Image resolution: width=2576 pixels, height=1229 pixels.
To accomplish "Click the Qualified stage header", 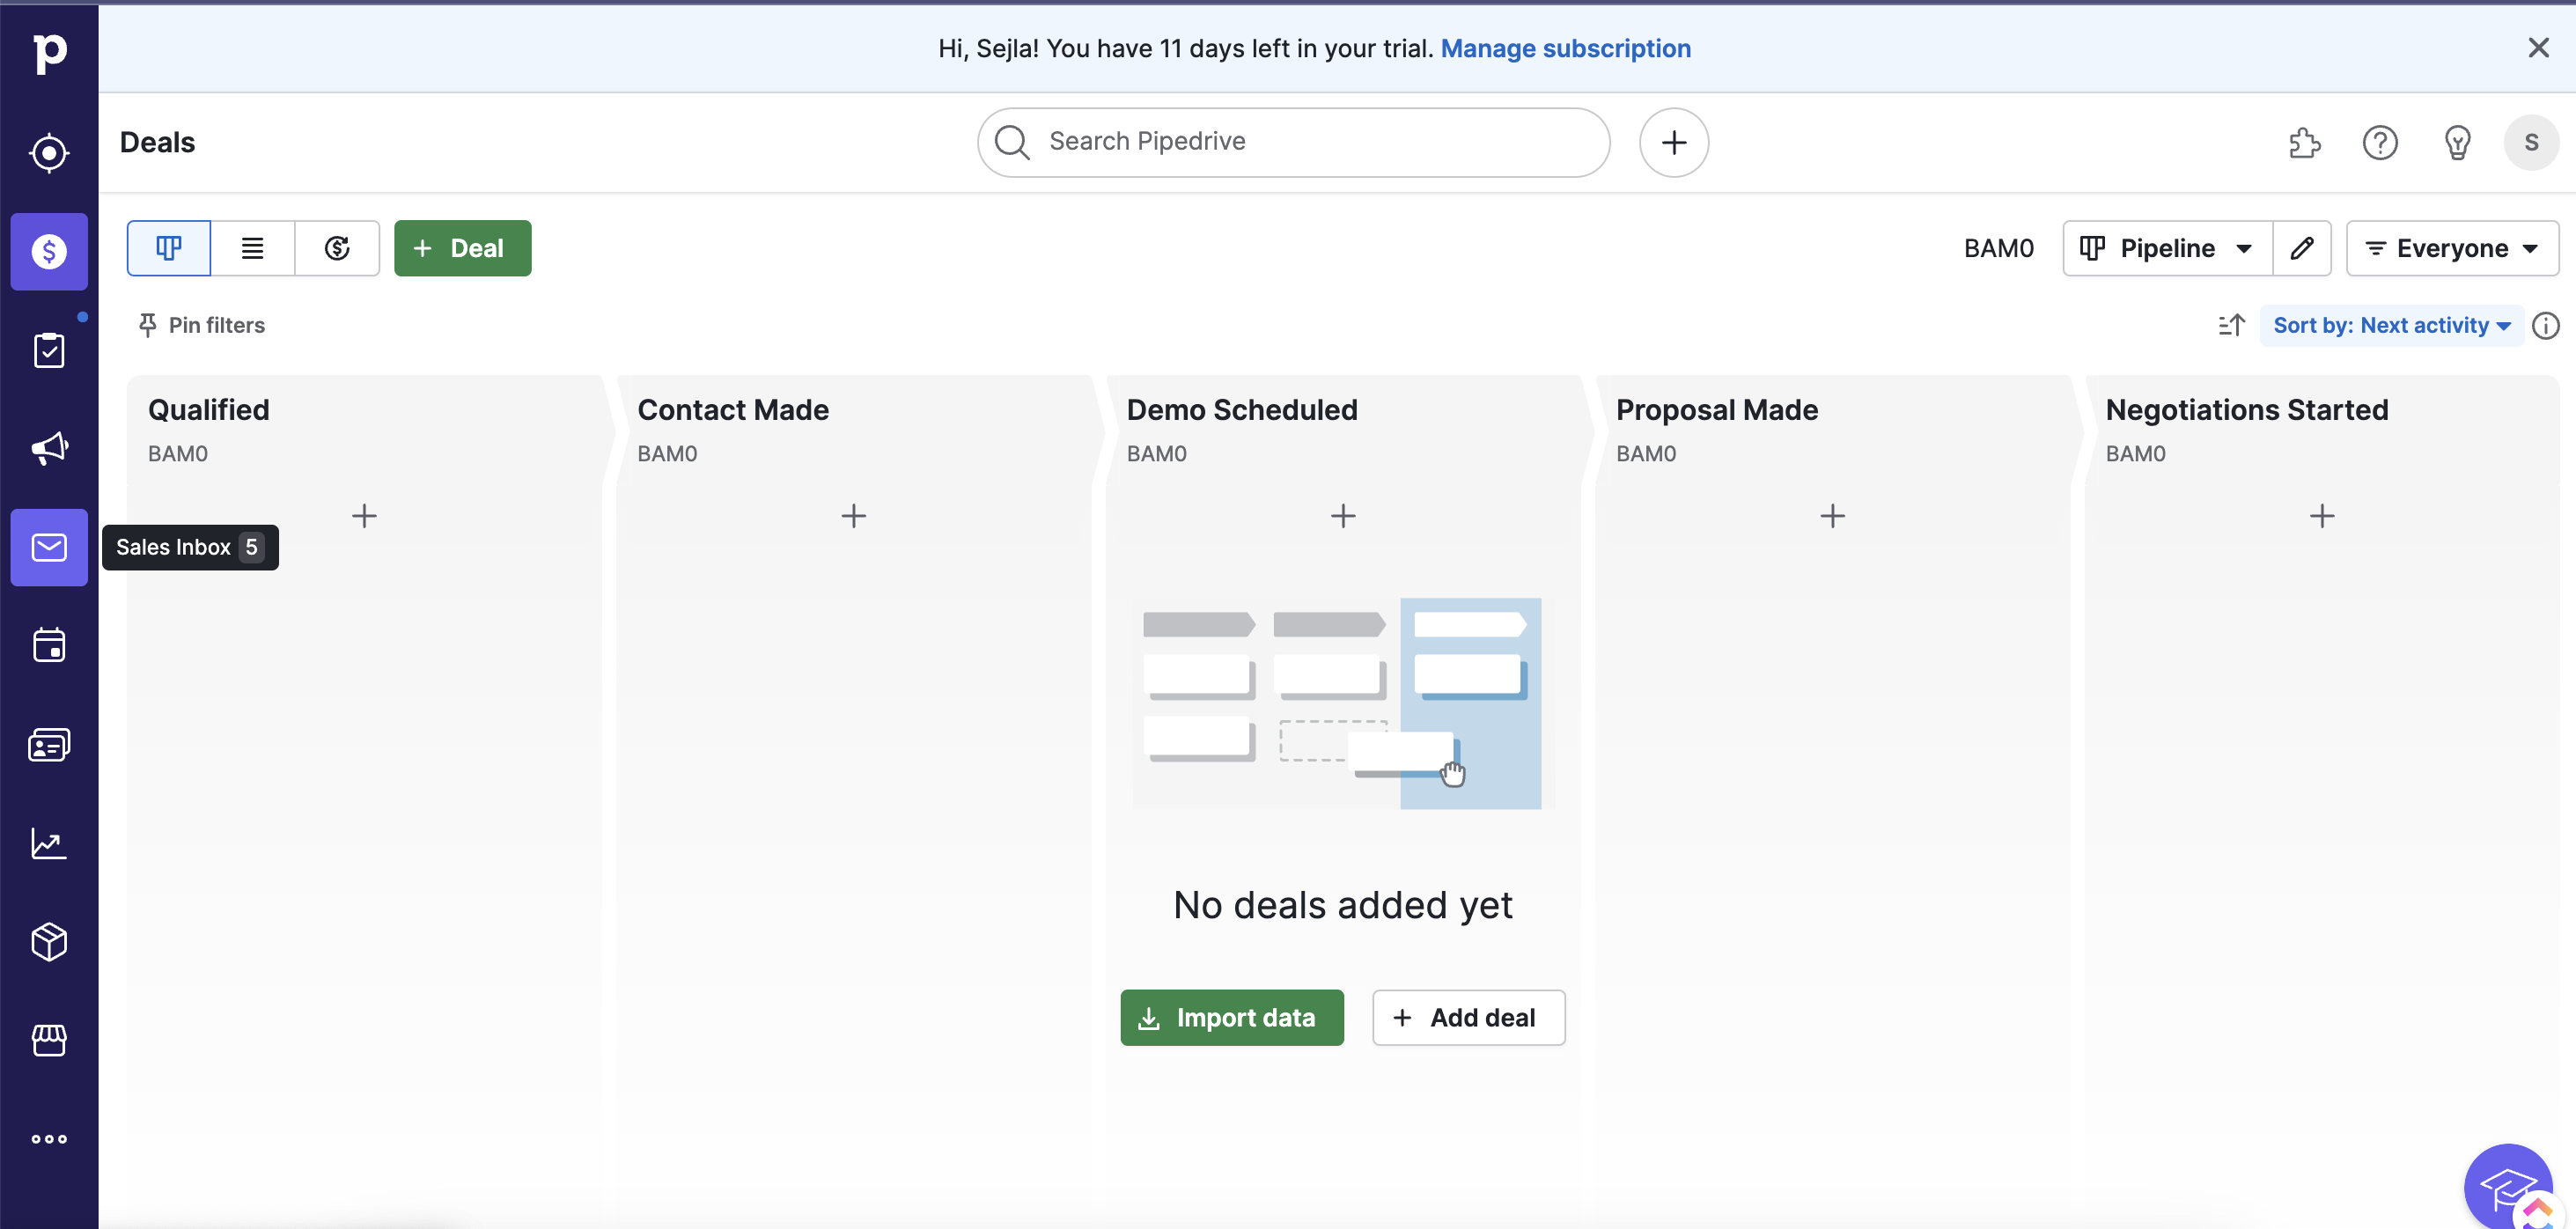I will [x=209, y=410].
